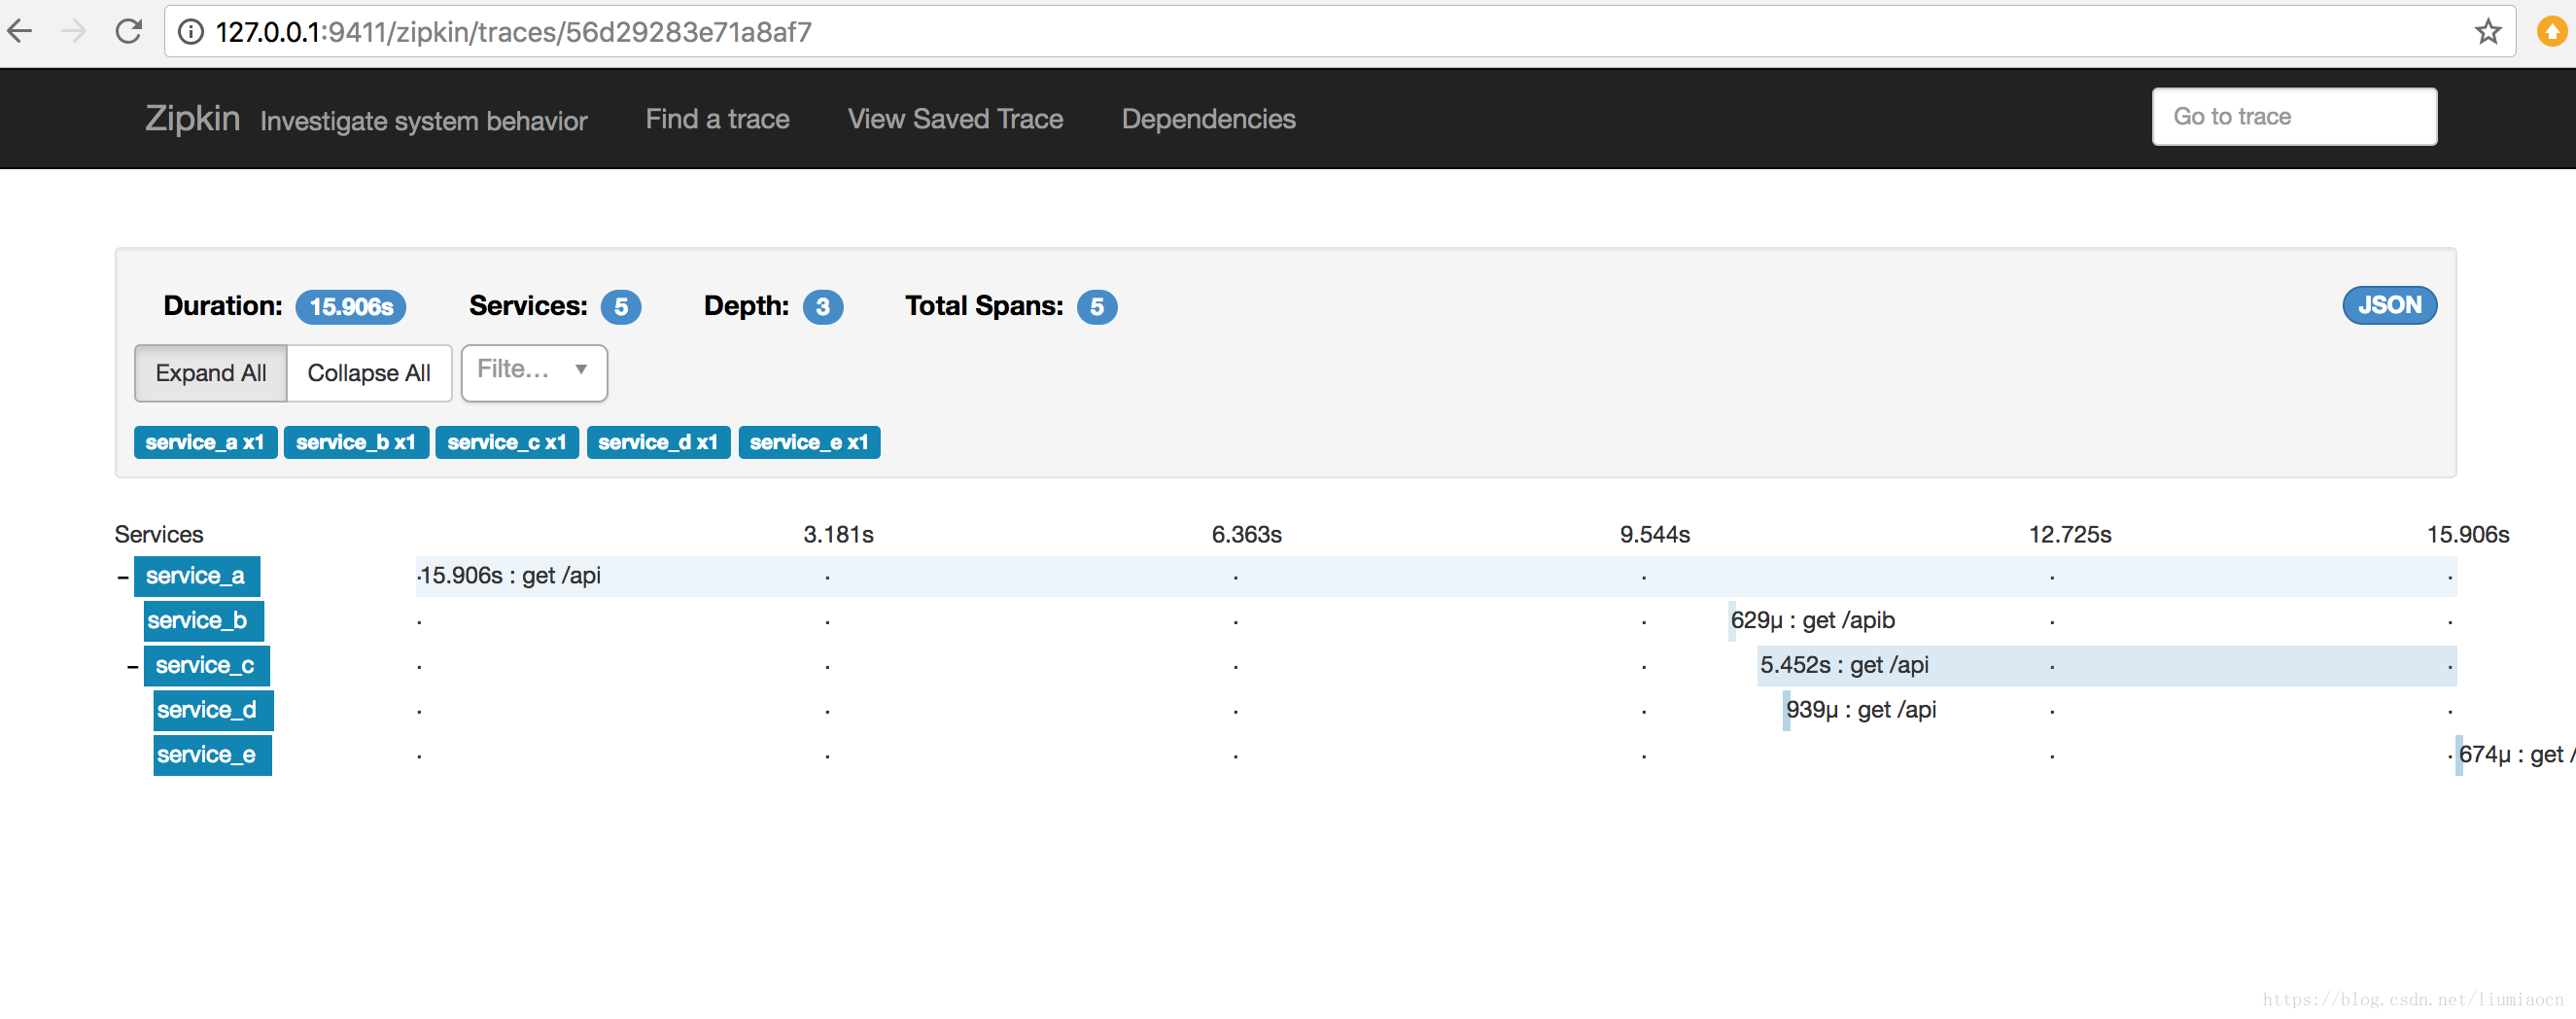The width and height of the screenshot is (2576, 1019).
Task: Go to Dependencies page
Action: (x=1208, y=119)
